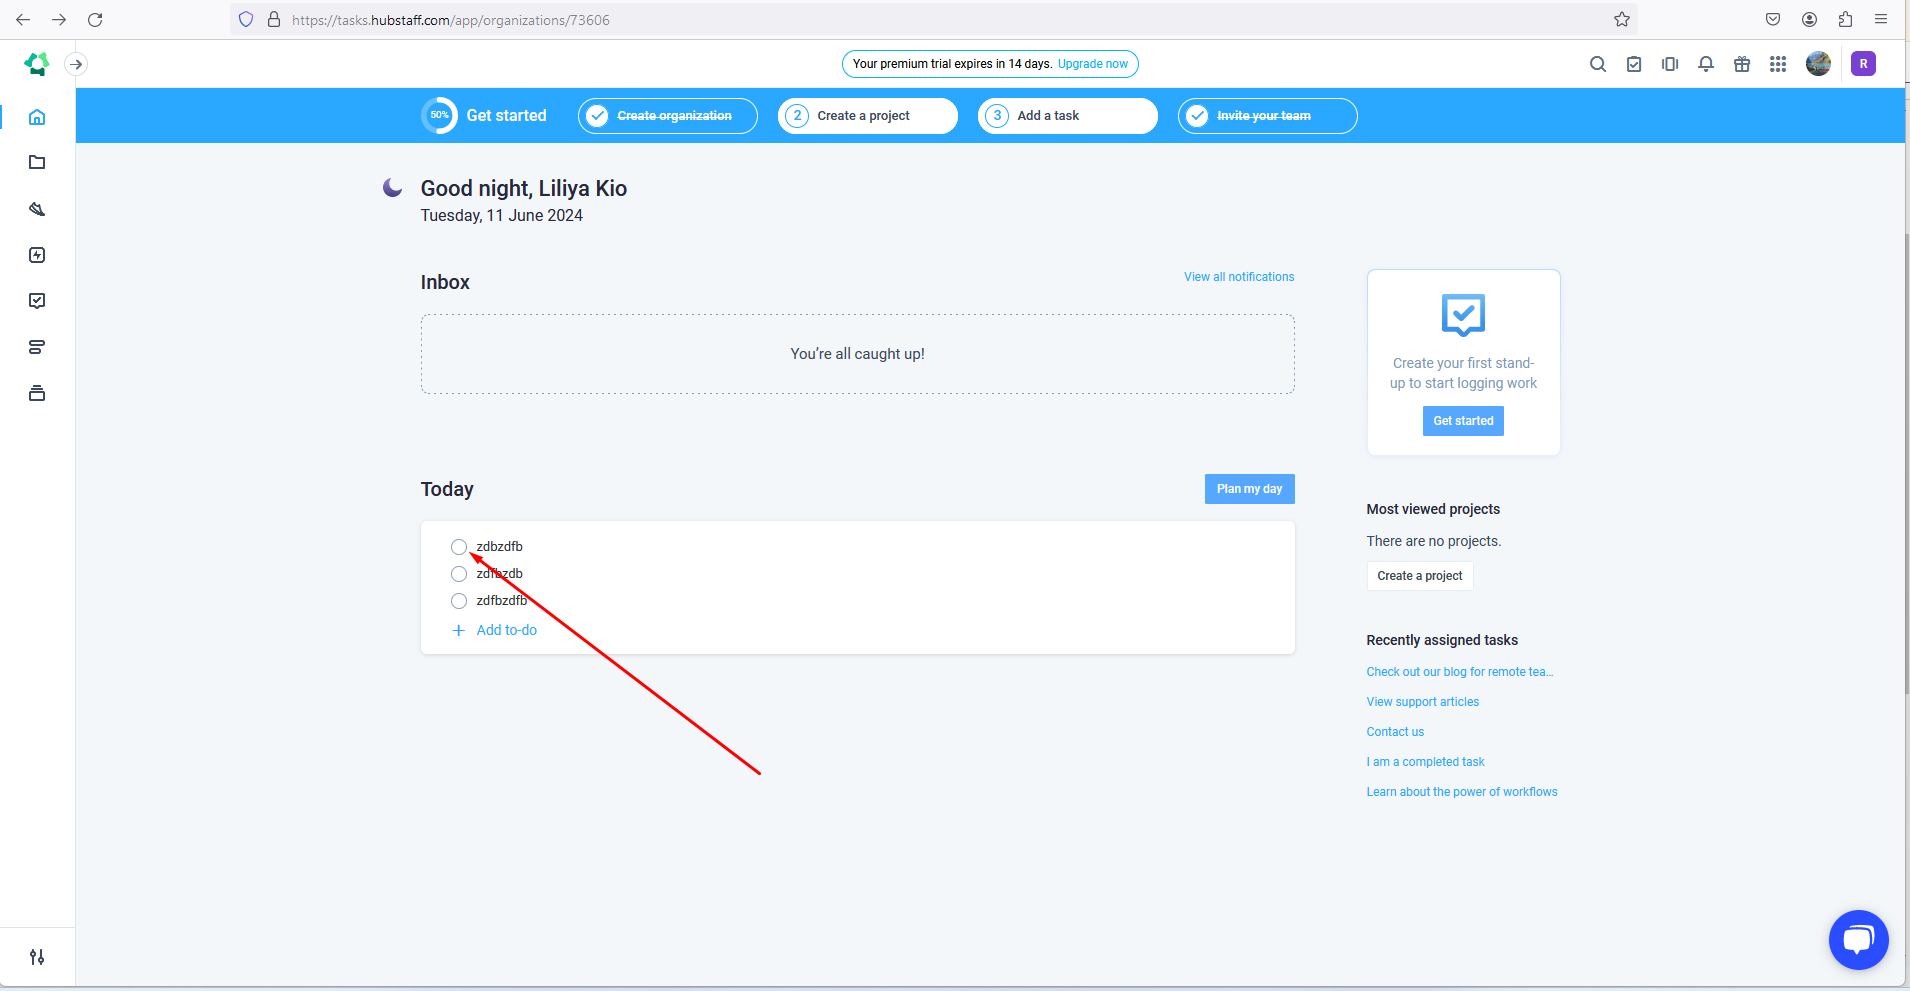Select step 3 Add a task
The width and height of the screenshot is (1910, 991).
pyautogui.click(x=1067, y=116)
